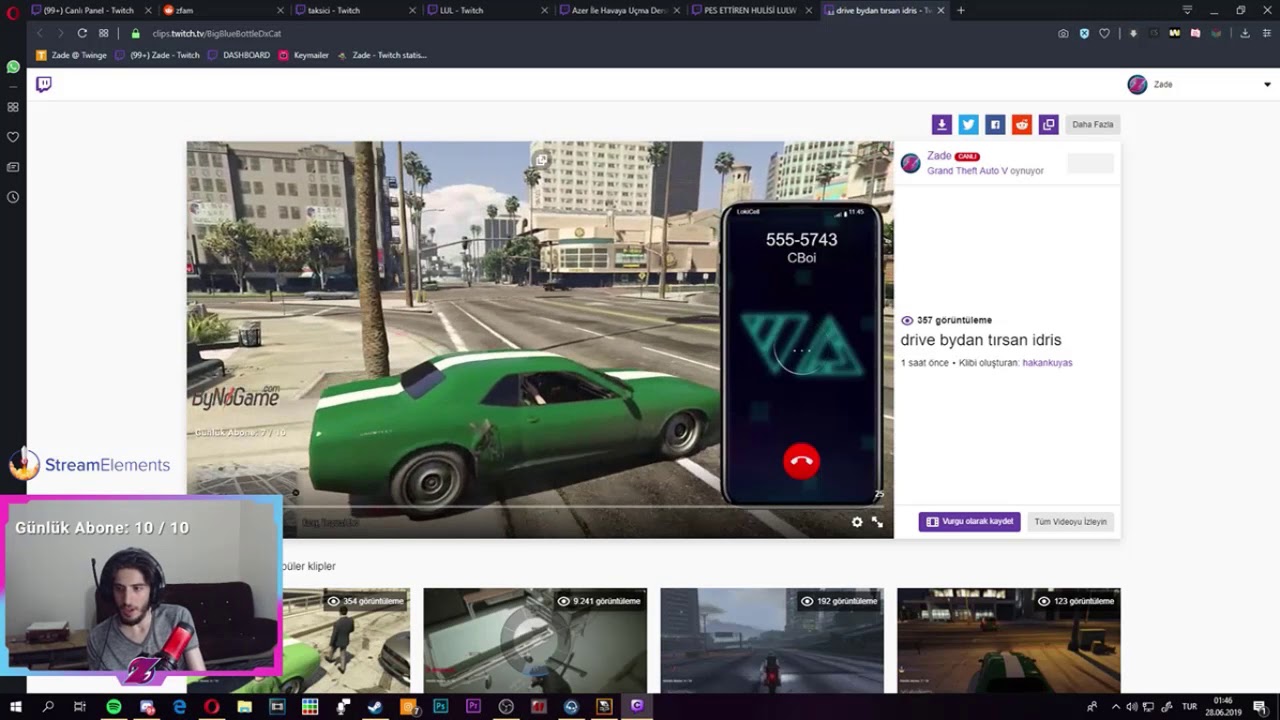Image resolution: width=1280 pixels, height=720 pixels.
Task: Reload the current page
Action: click(x=82, y=33)
